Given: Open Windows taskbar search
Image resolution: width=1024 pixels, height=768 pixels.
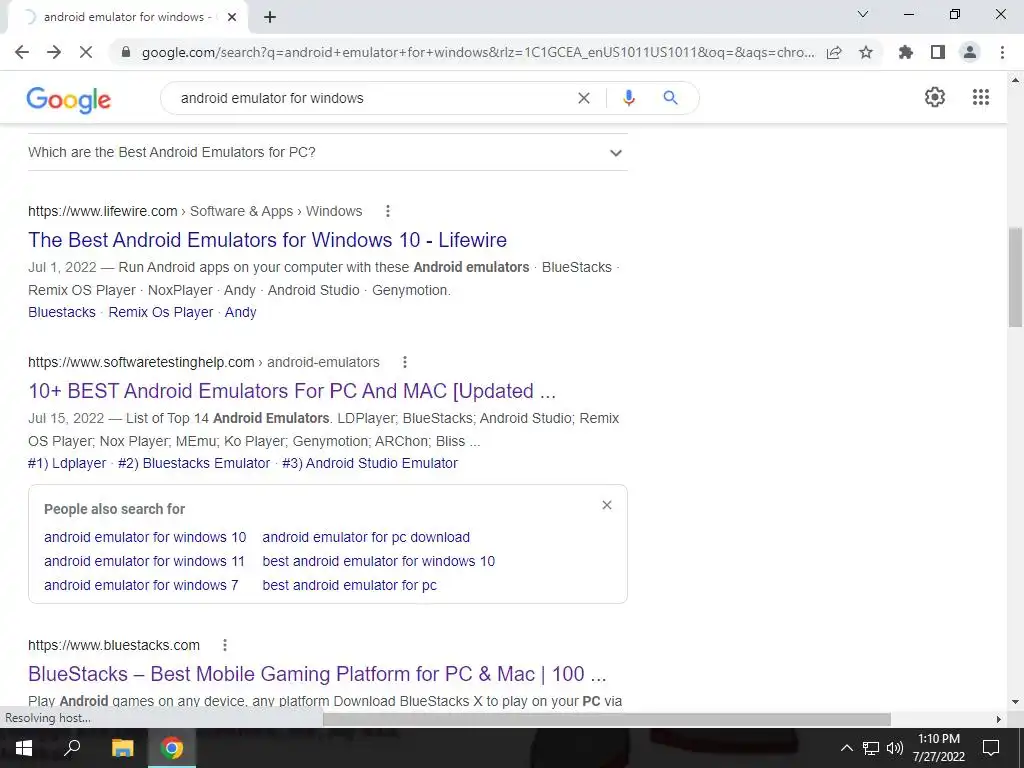Looking at the screenshot, I should pyautogui.click(x=72, y=748).
